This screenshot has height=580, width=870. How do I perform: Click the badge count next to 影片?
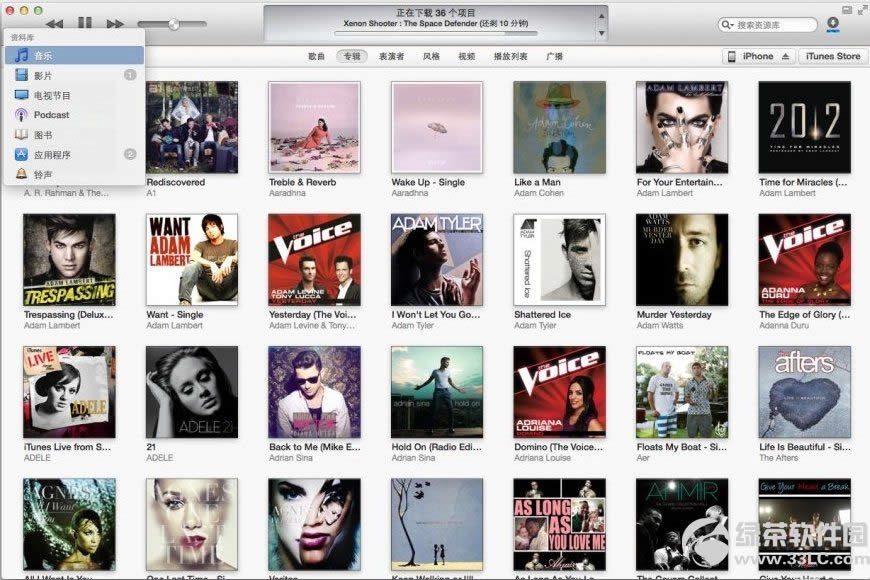tap(130, 75)
